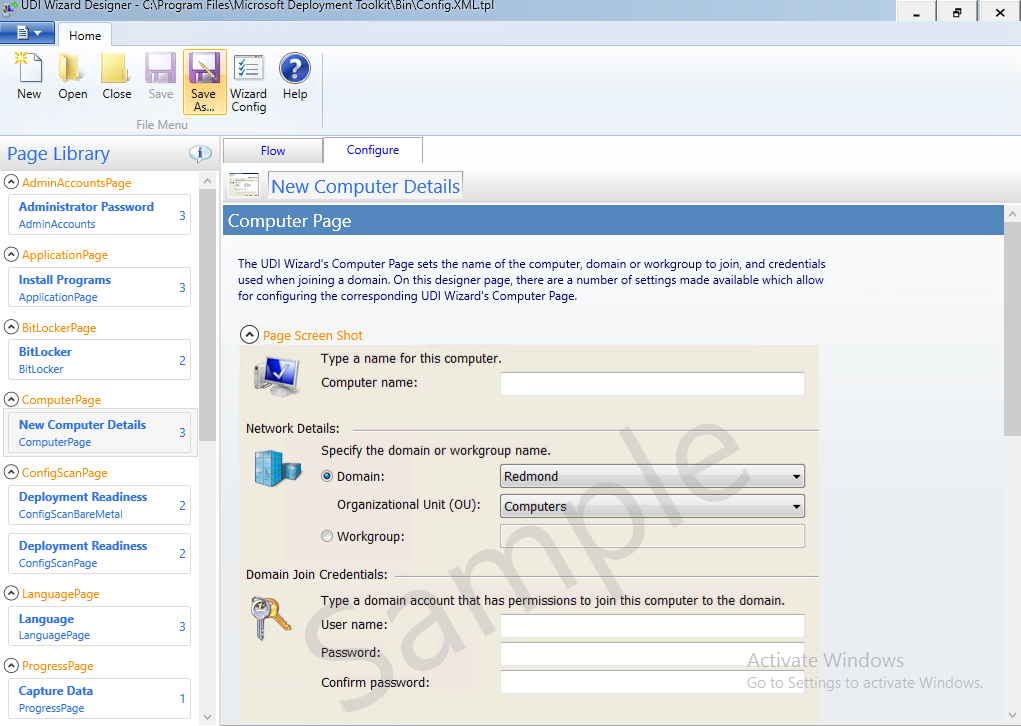Click the Computer Page vertical scrollbar thumb
This screenshot has width=1021, height=726.
tap(1012, 329)
